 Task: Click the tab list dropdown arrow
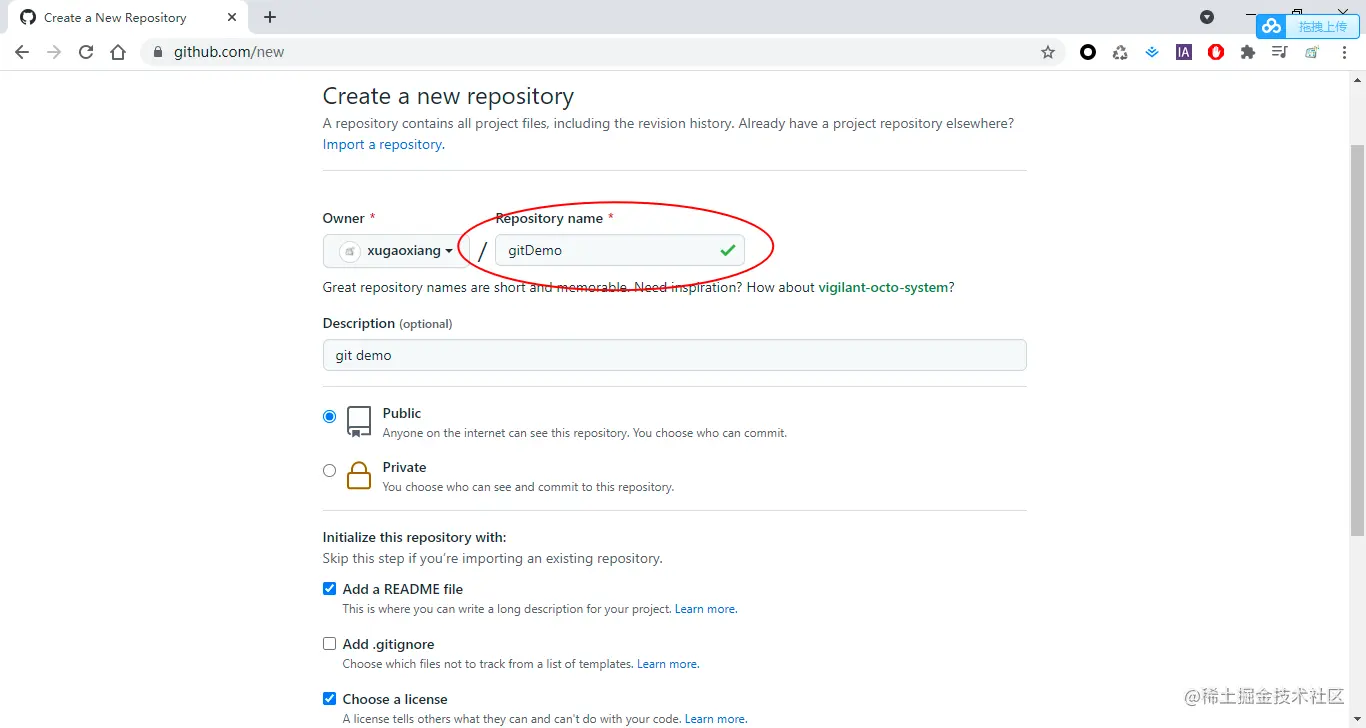(x=1206, y=17)
